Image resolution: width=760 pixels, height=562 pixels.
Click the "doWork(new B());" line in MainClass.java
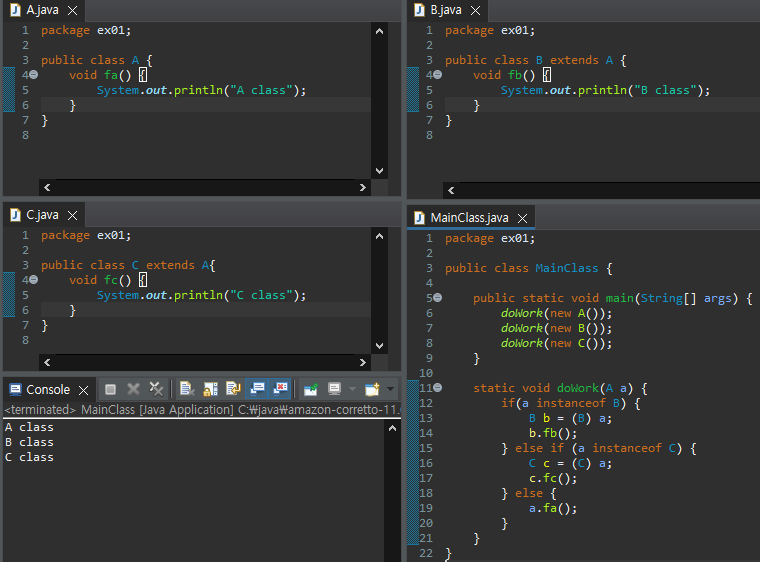click(556, 328)
